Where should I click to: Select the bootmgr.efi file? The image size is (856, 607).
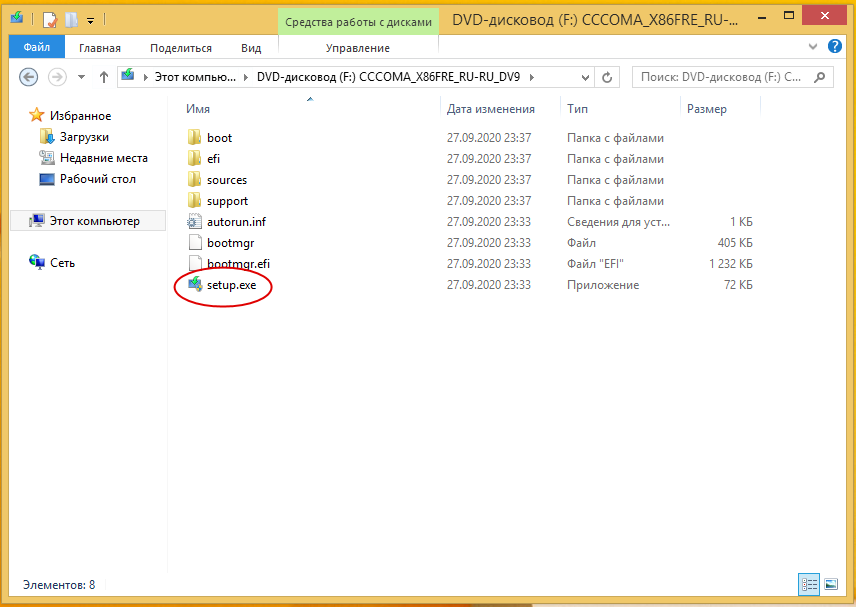click(238, 264)
